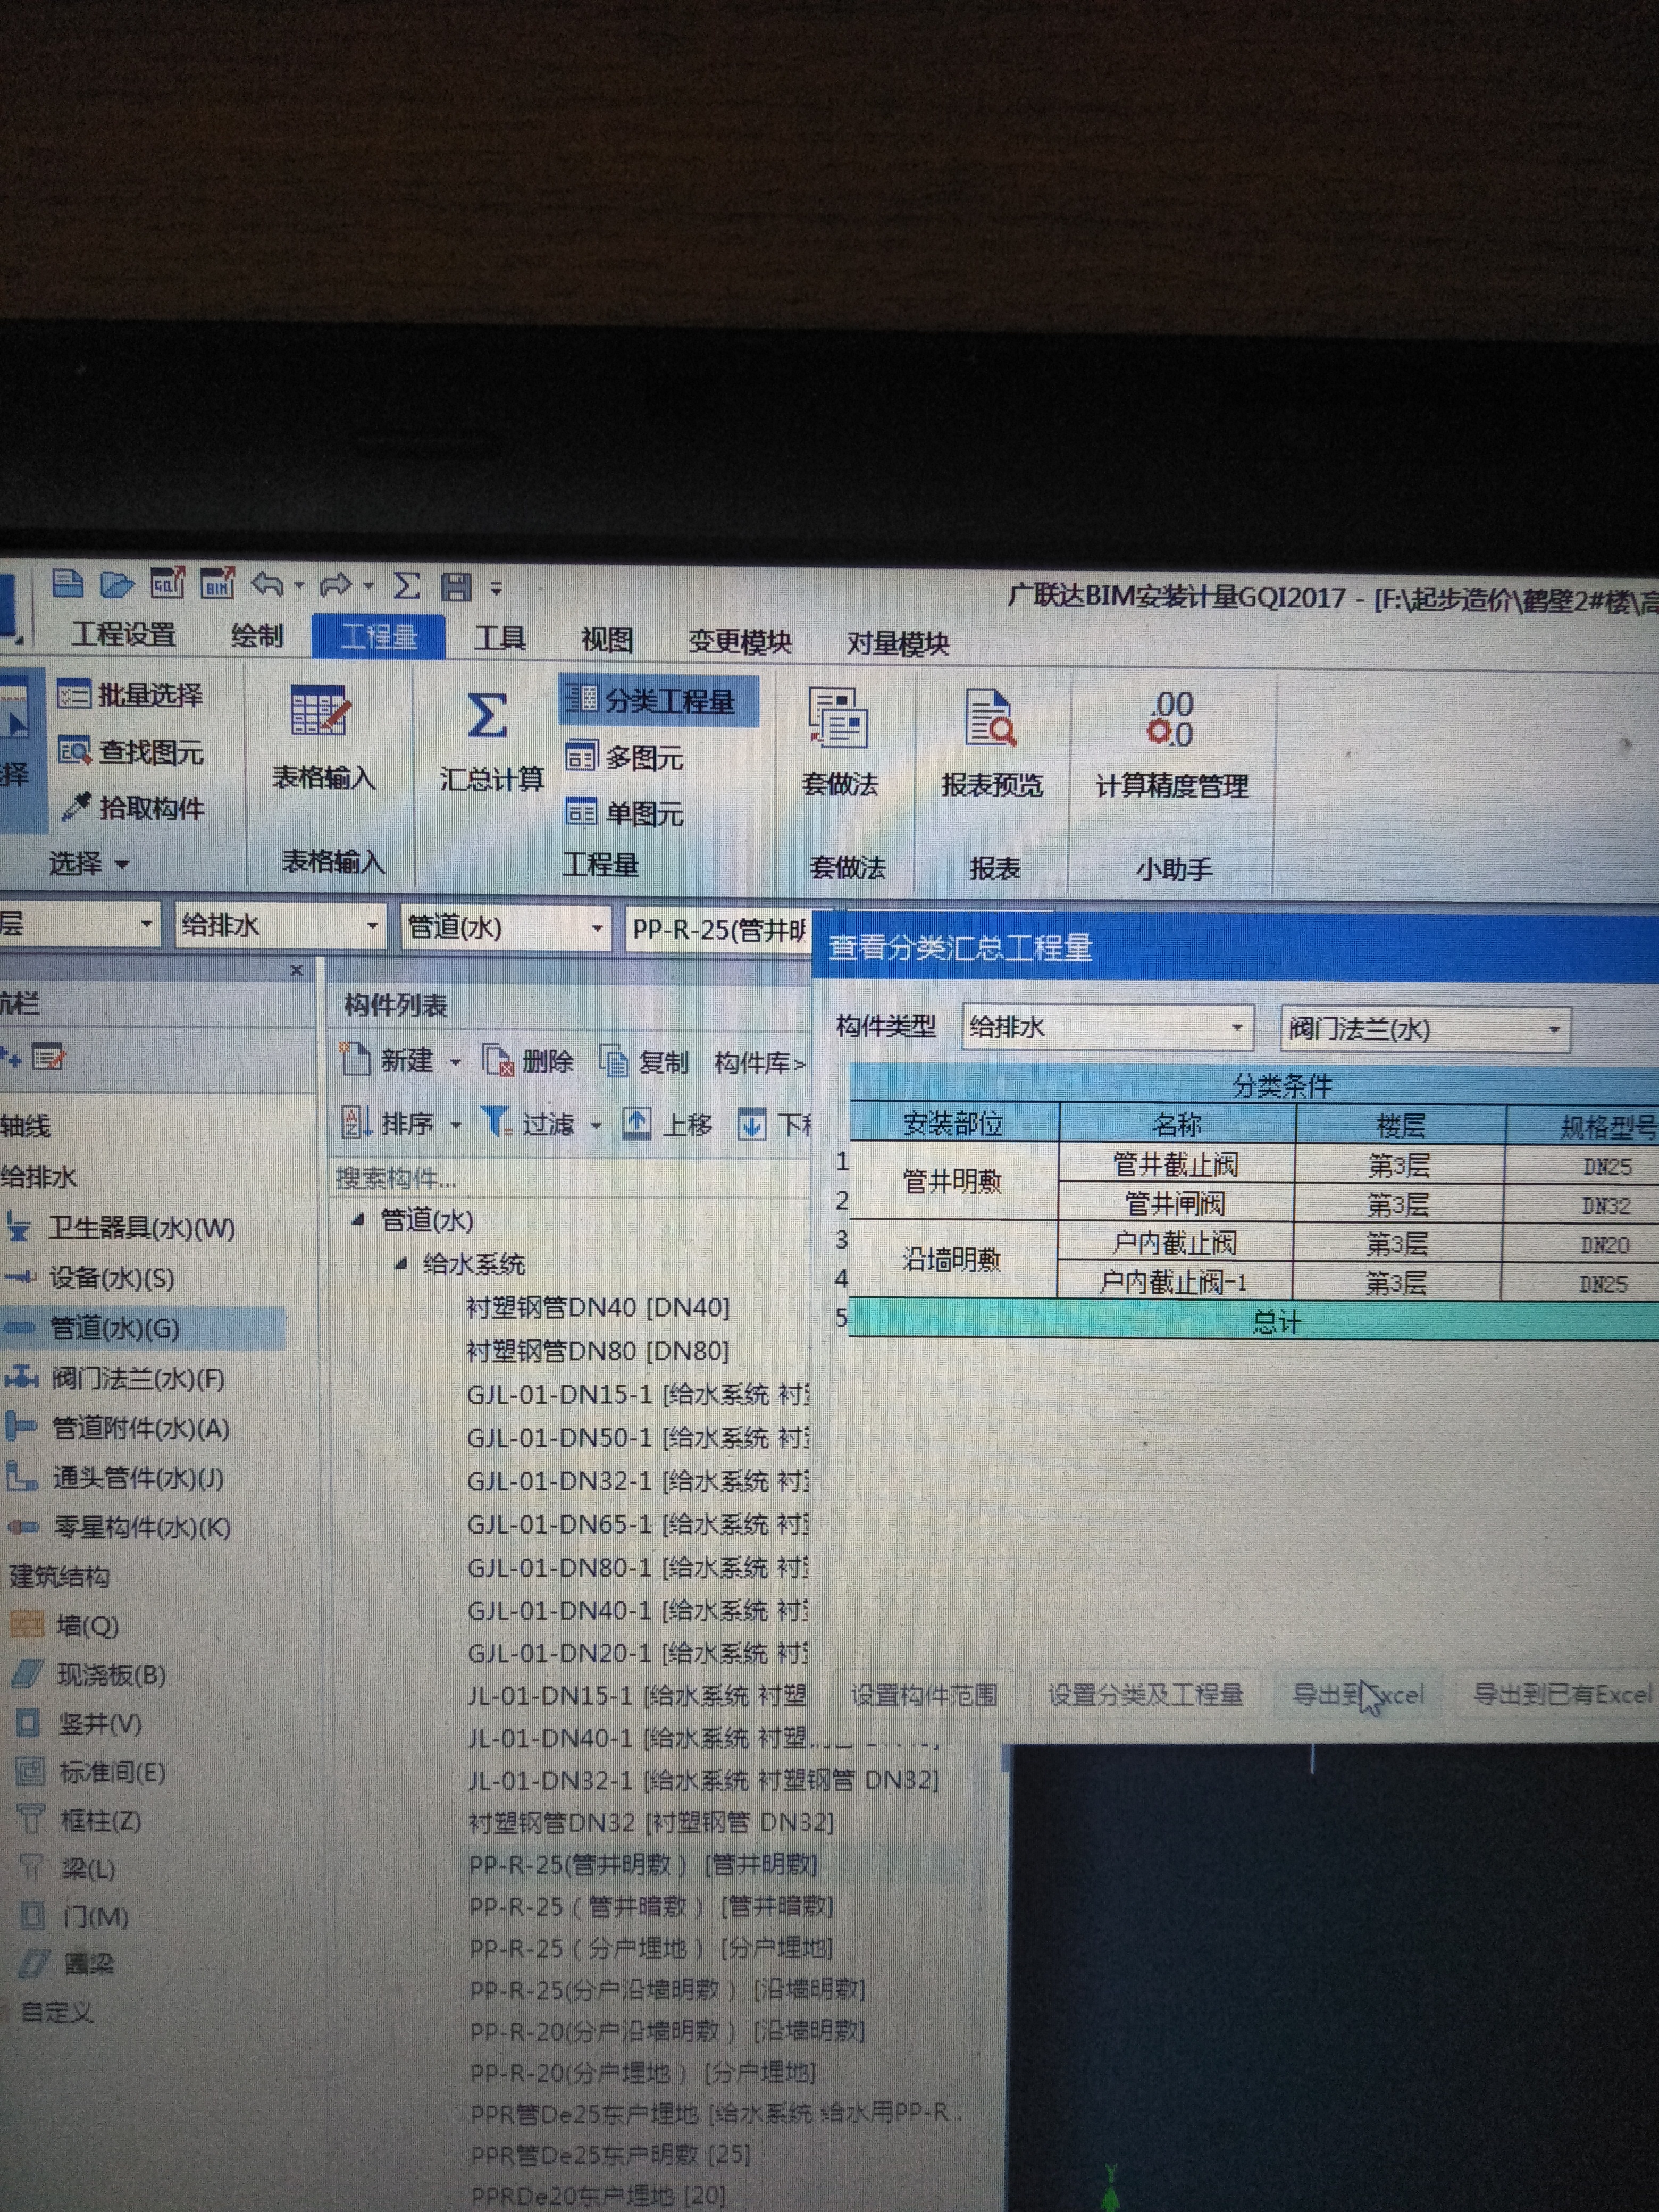The height and width of the screenshot is (2212, 1659).
Task: Open 查找图元 find element tool
Action: (x=131, y=751)
